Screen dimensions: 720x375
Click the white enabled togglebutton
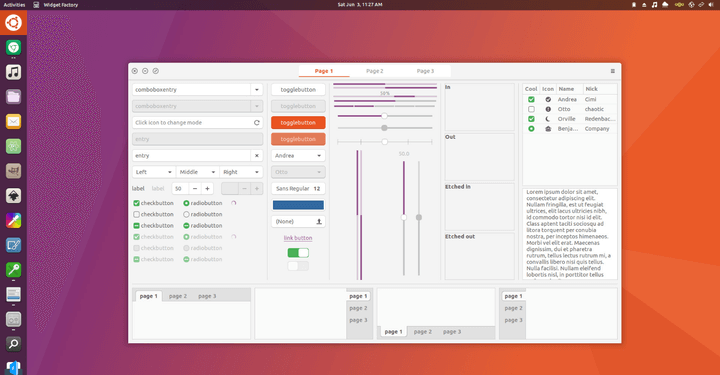click(298, 90)
